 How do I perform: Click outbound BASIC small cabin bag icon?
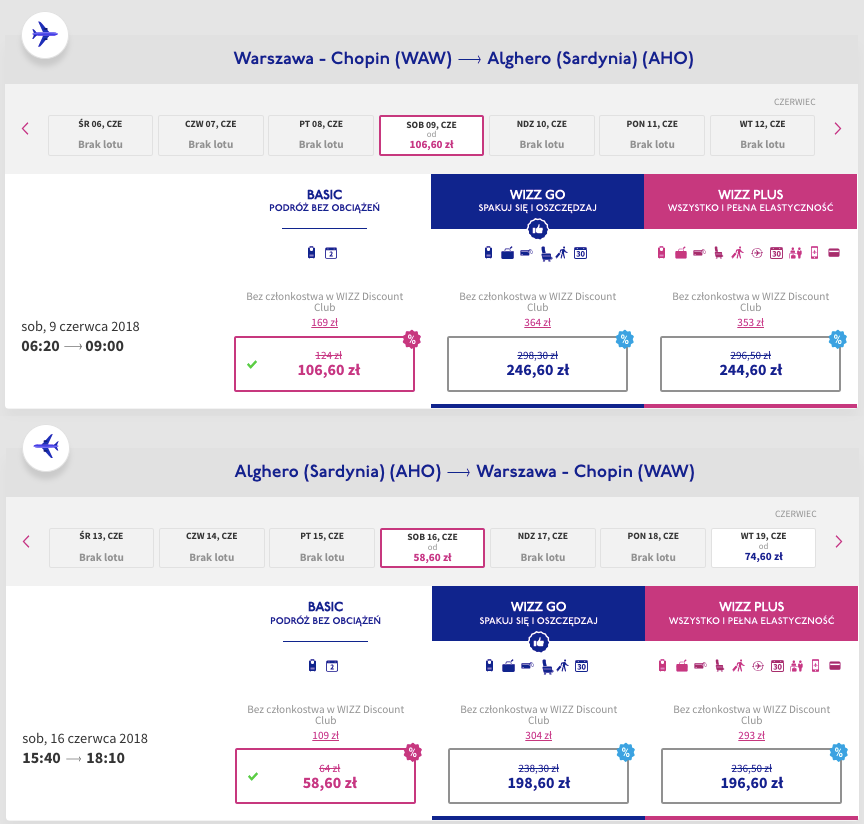coord(311,253)
